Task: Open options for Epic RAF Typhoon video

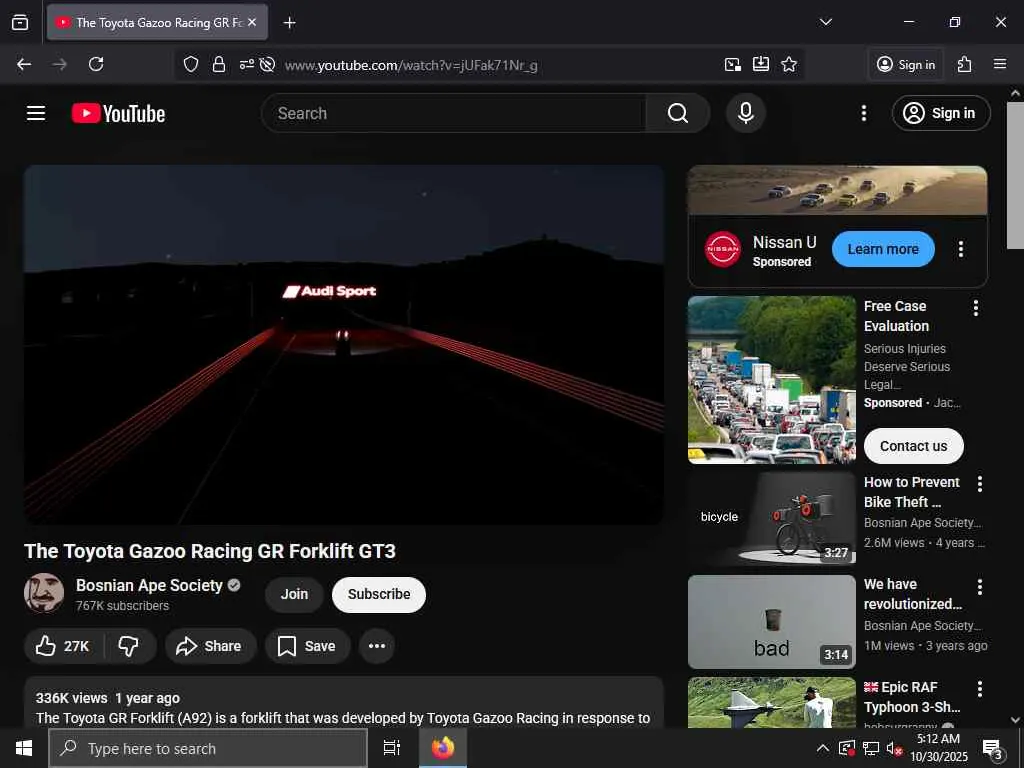Action: point(980,688)
